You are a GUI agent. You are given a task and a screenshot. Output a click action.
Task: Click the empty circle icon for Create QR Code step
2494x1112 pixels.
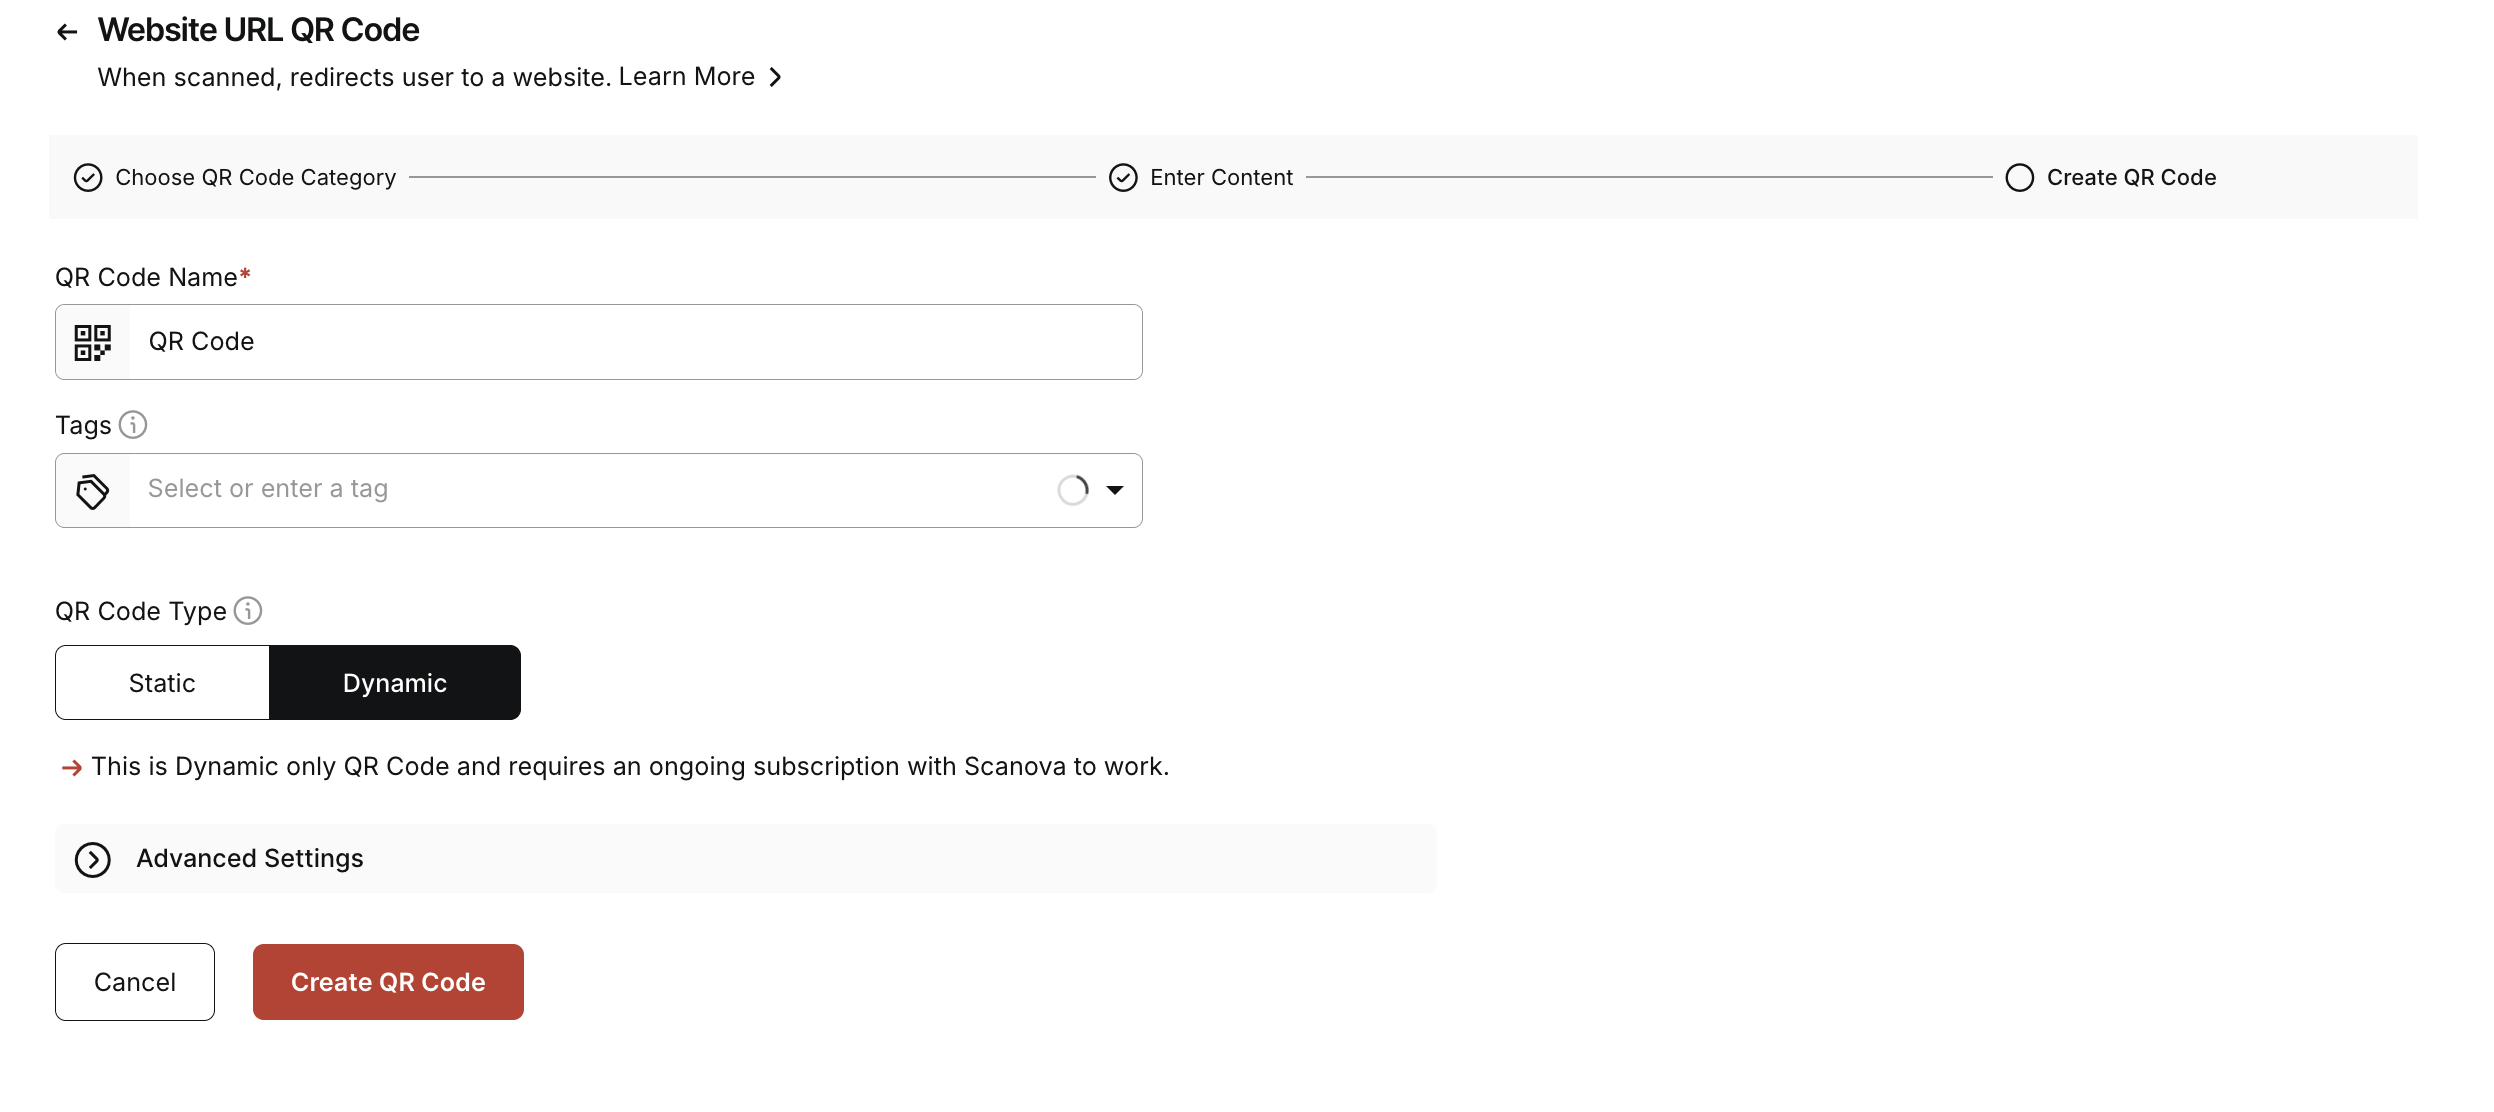click(x=2019, y=178)
